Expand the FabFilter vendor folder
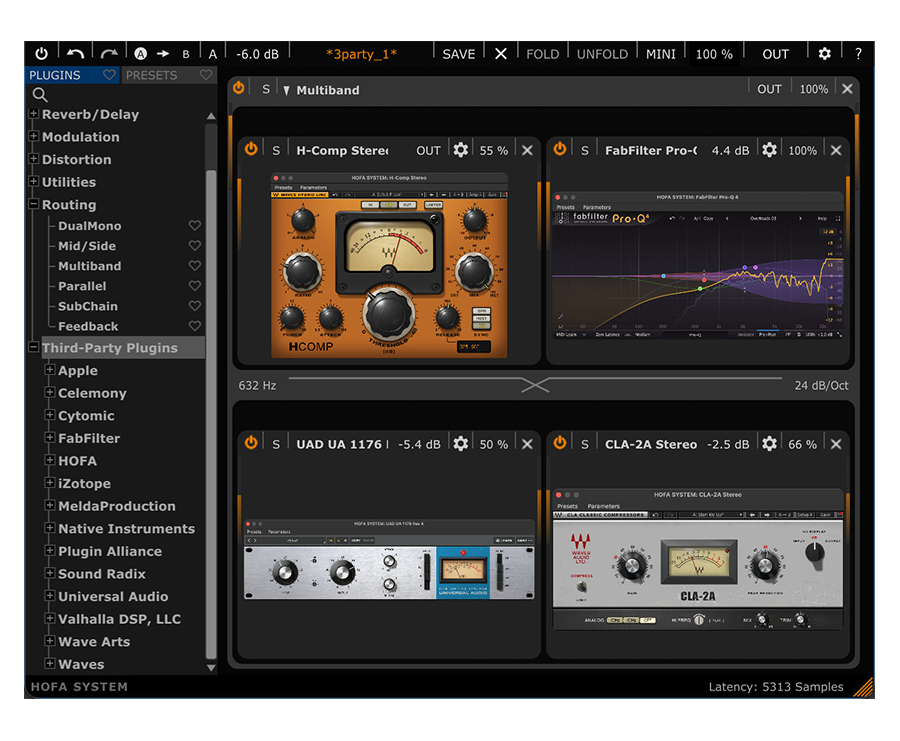 tap(50, 437)
